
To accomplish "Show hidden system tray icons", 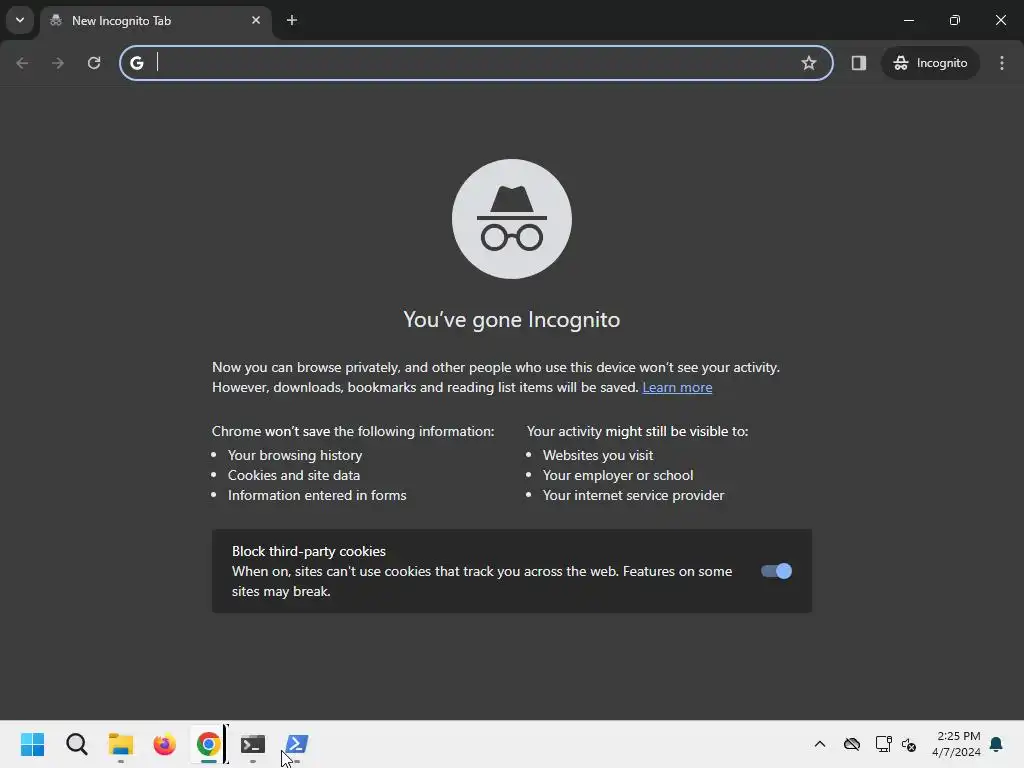I will 820,744.
